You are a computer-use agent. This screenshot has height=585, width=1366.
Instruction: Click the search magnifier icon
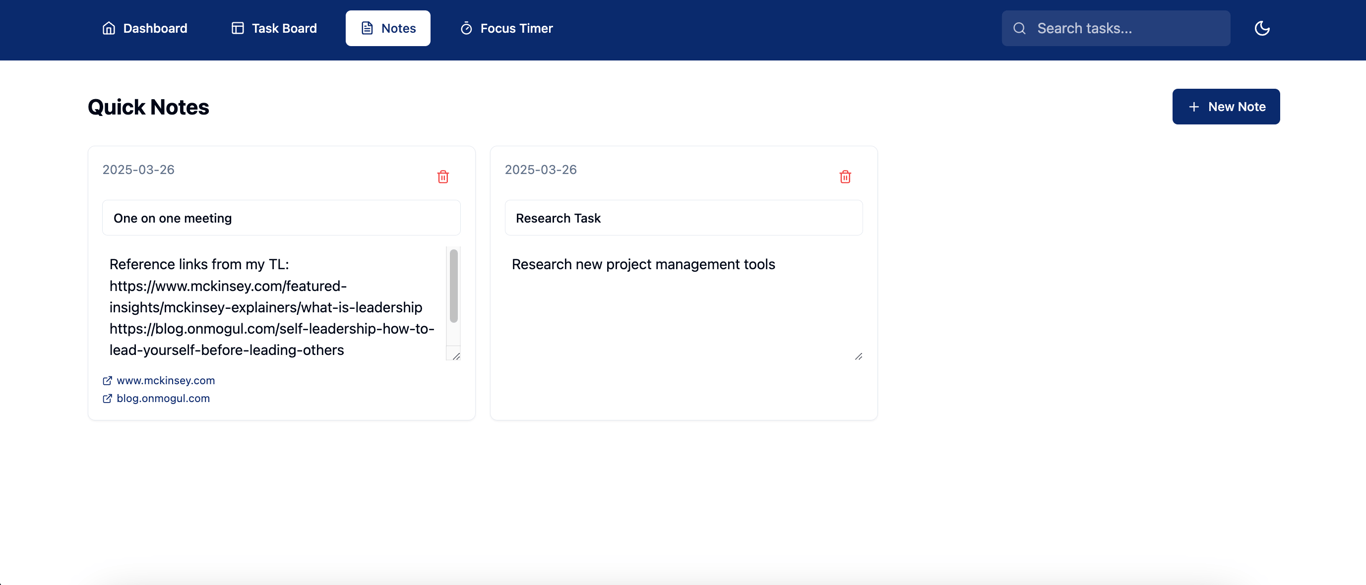[x=1019, y=28]
